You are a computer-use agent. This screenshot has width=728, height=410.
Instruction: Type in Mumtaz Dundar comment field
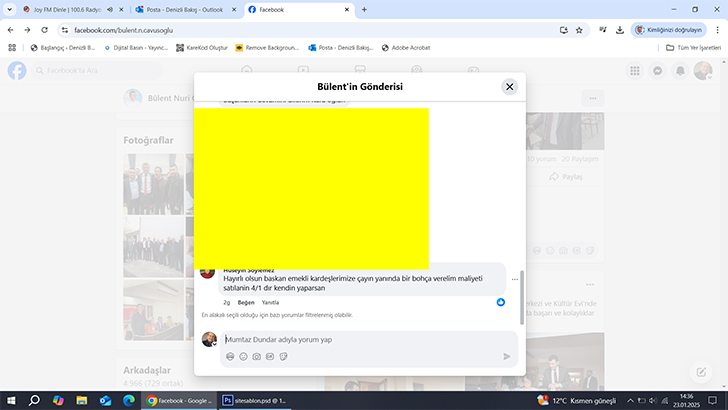pyautogui.click(x=360, y=340)
